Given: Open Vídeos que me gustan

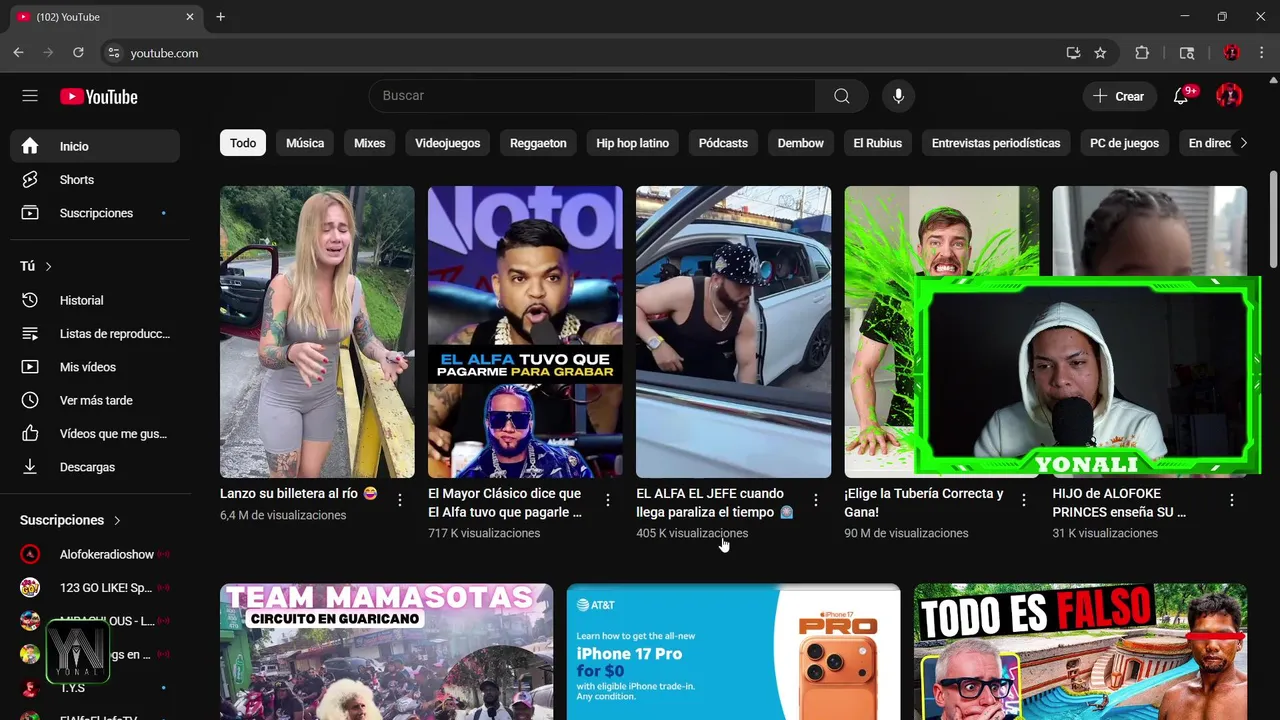Looking at the screenshot, I should click(x=95, y=434).
